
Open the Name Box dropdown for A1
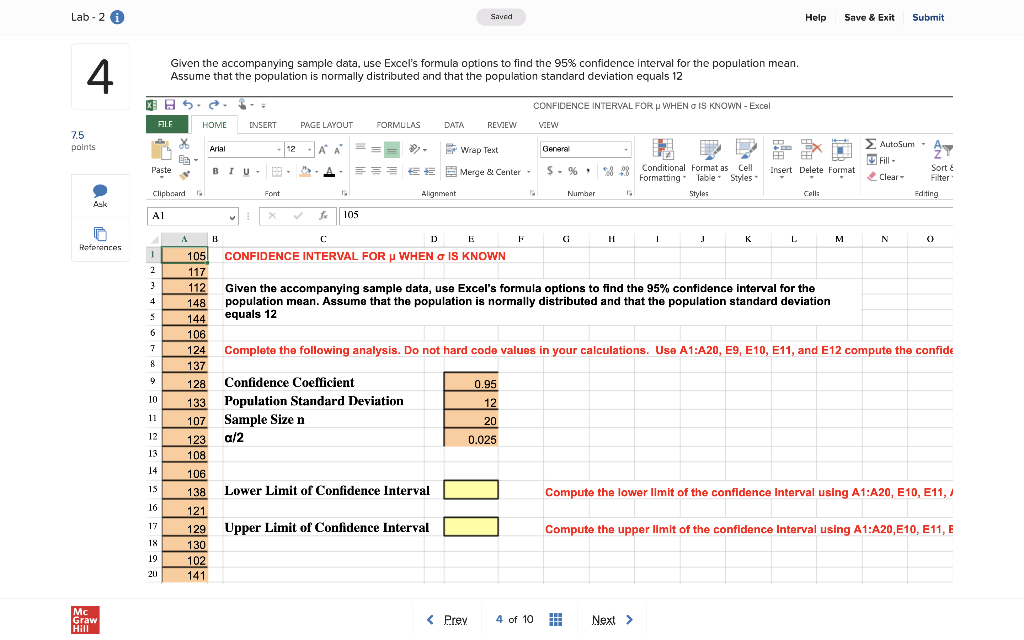coord(232,216)
